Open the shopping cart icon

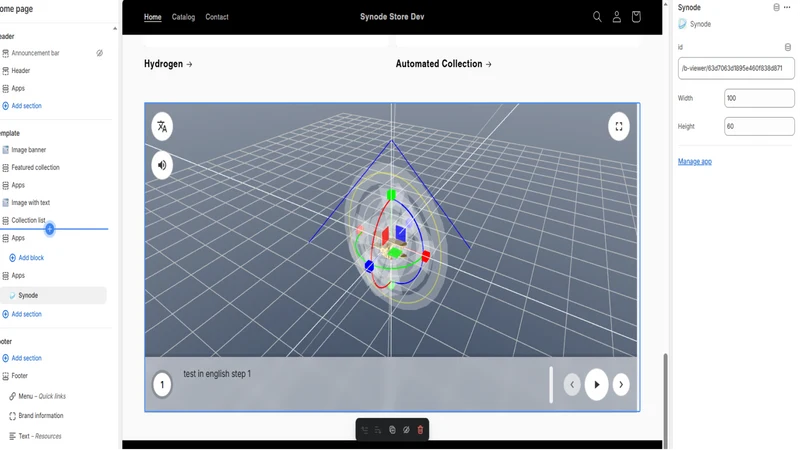click(636, 17)
